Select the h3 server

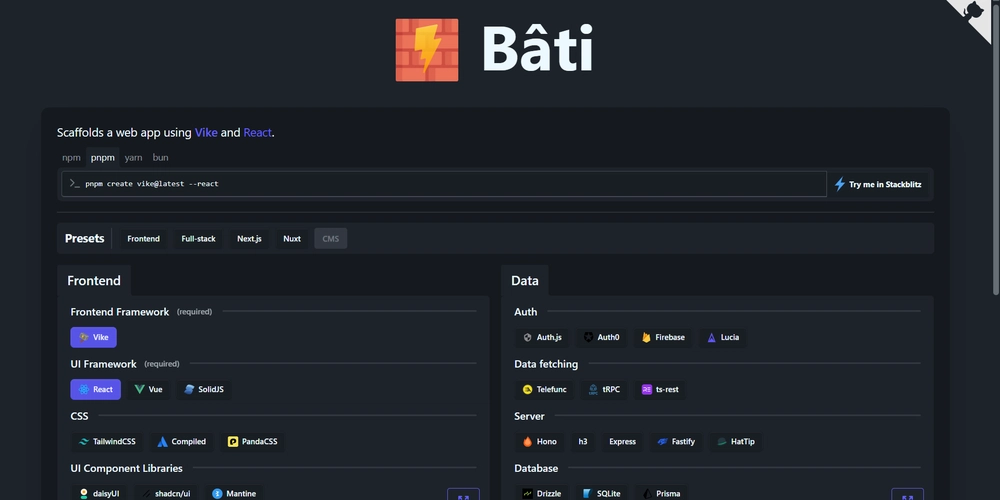pos(583,441)
